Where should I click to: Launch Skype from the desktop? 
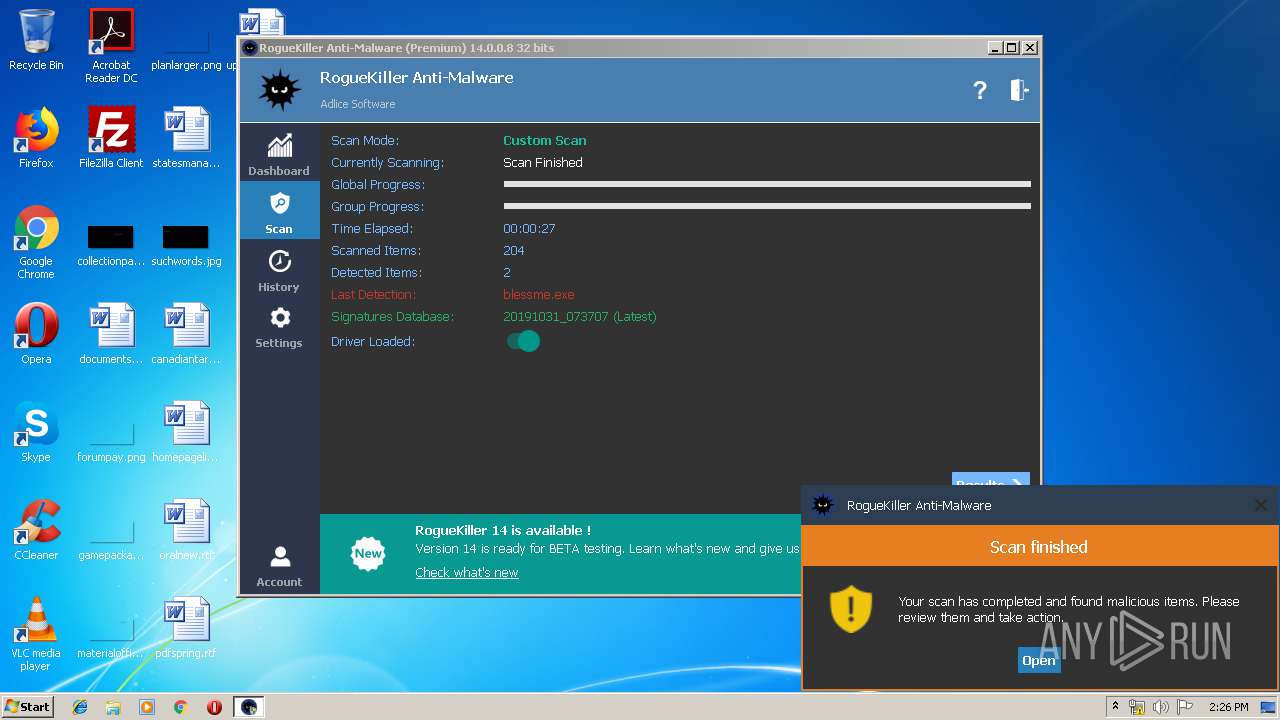click(36, 432)
